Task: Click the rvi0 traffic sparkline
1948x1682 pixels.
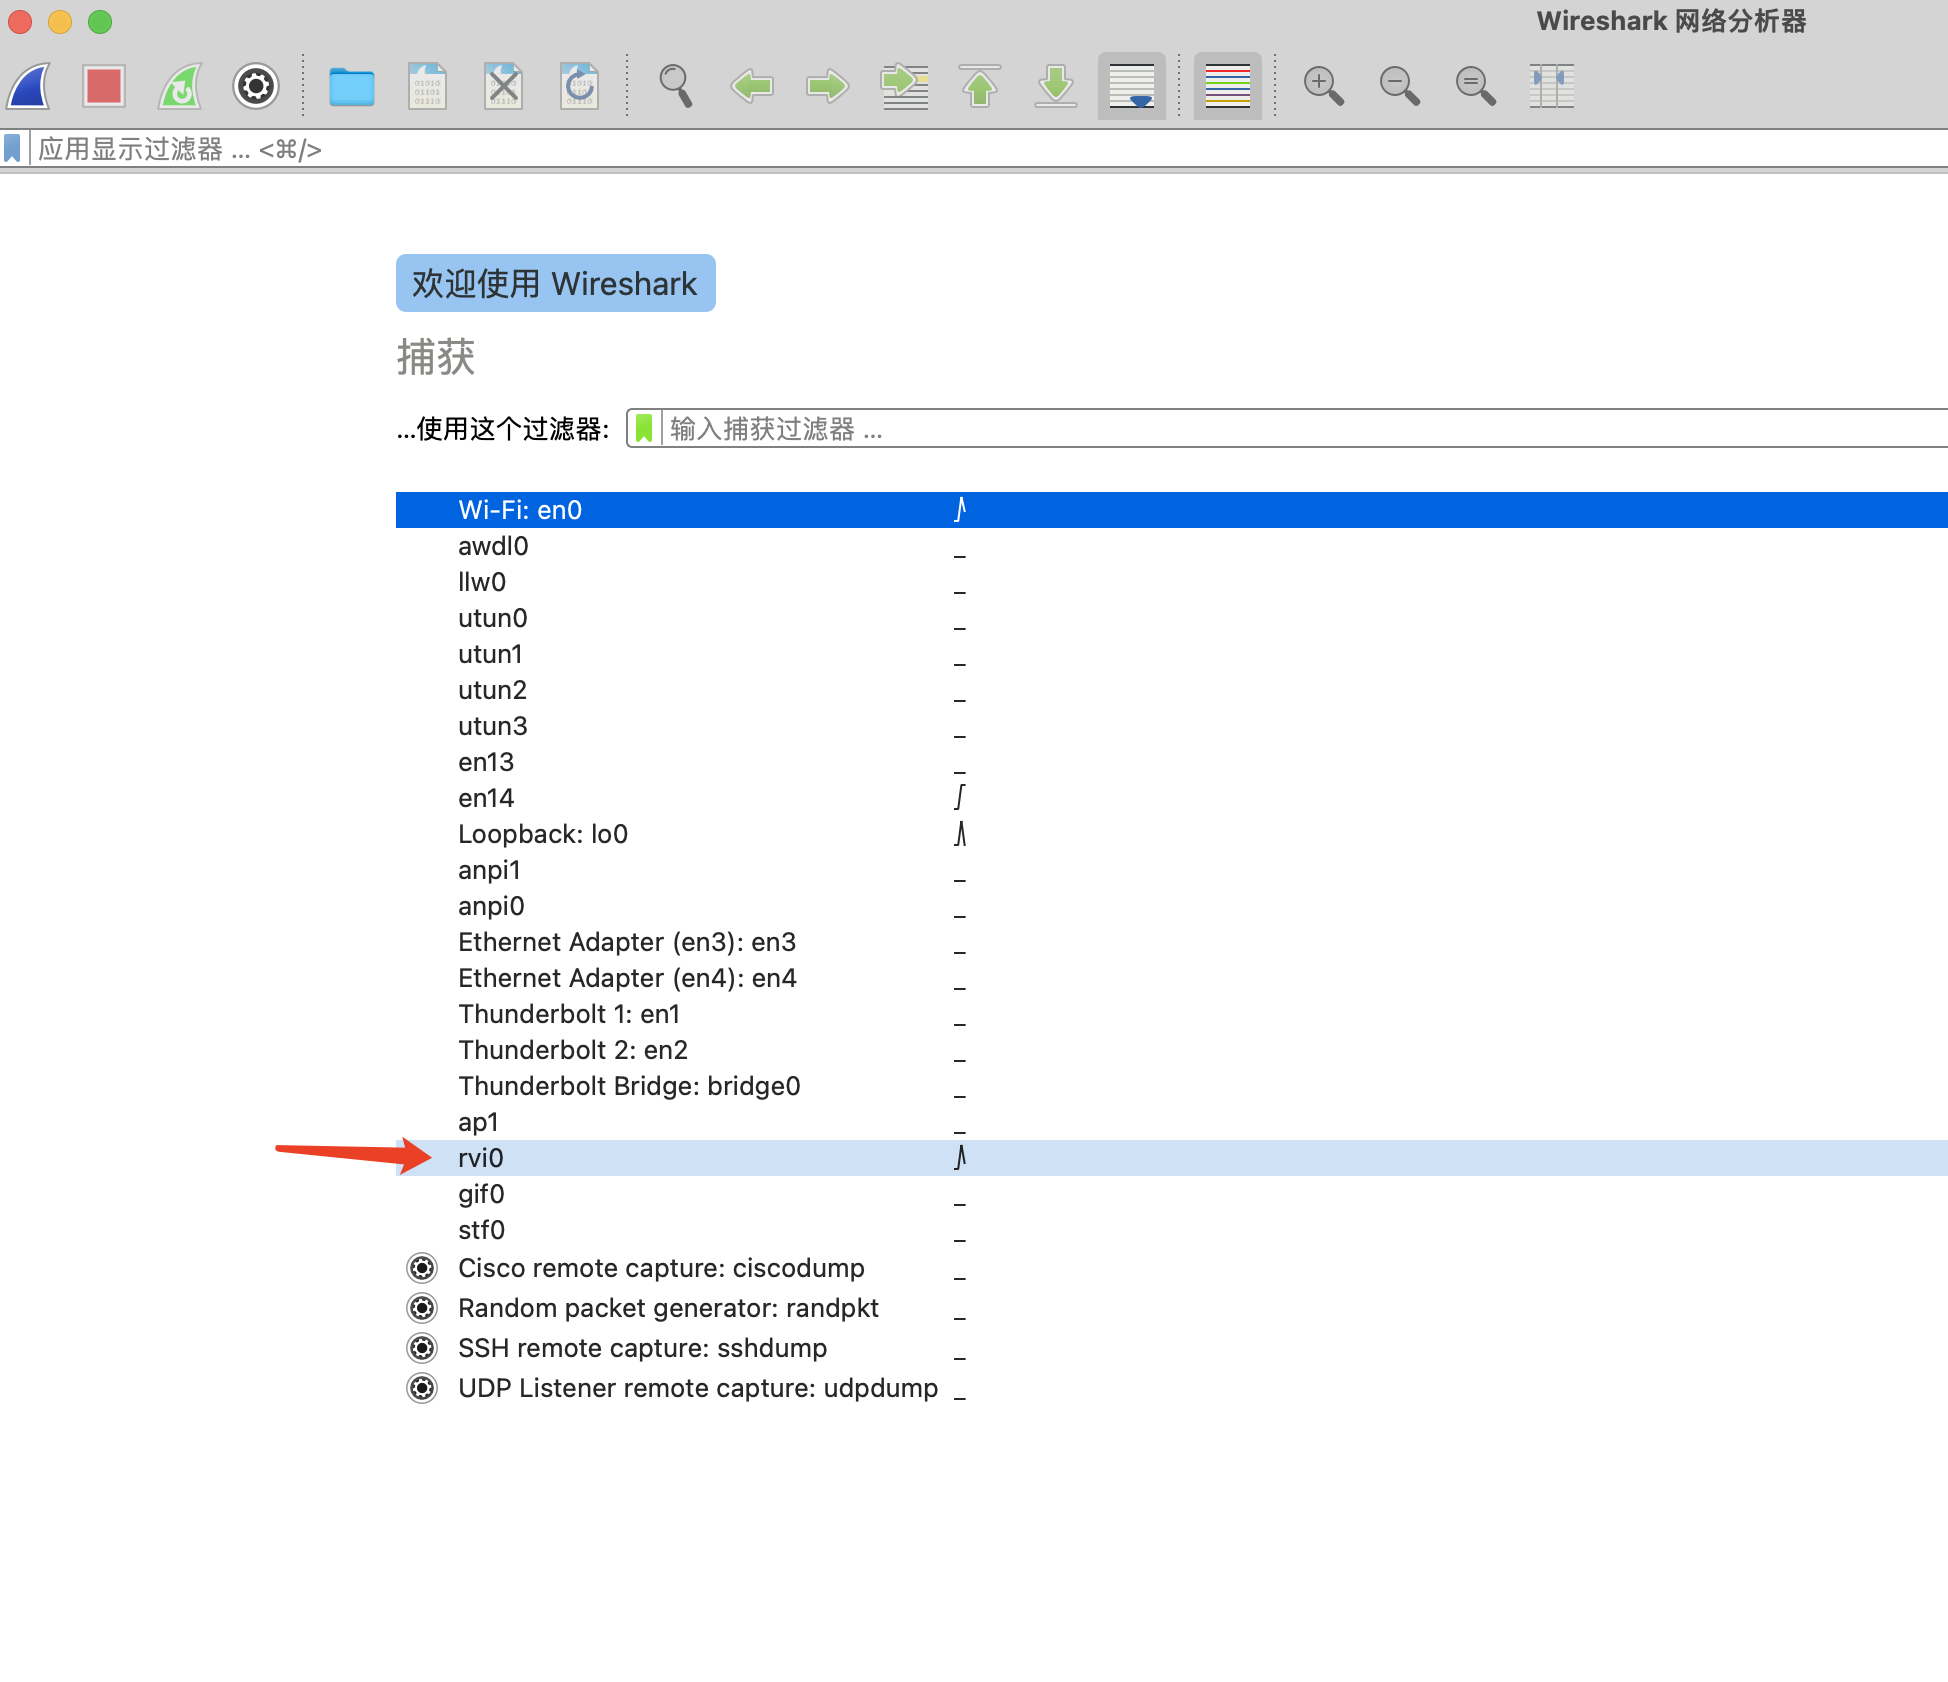Action: click(x=960, y=1158)
